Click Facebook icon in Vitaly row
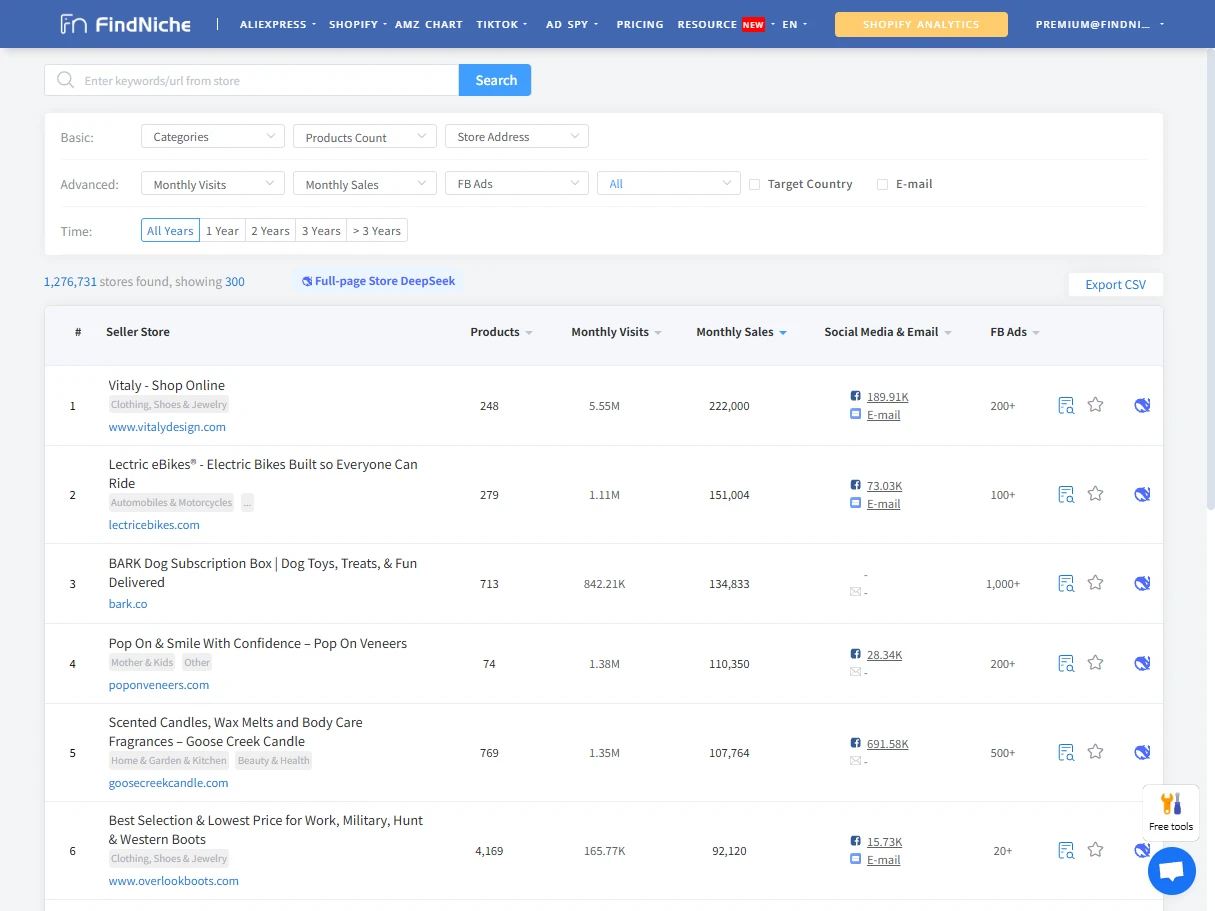The width and height of the screenshot is (1215, 911). [855, 396]
